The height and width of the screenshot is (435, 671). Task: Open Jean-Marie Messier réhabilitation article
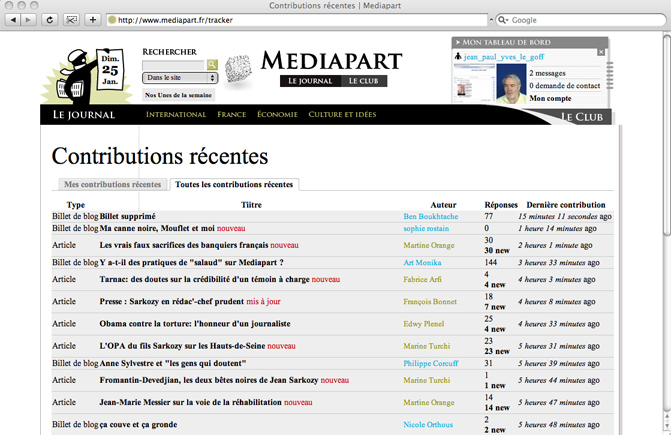pyautogui.click(x=191, y=402)
